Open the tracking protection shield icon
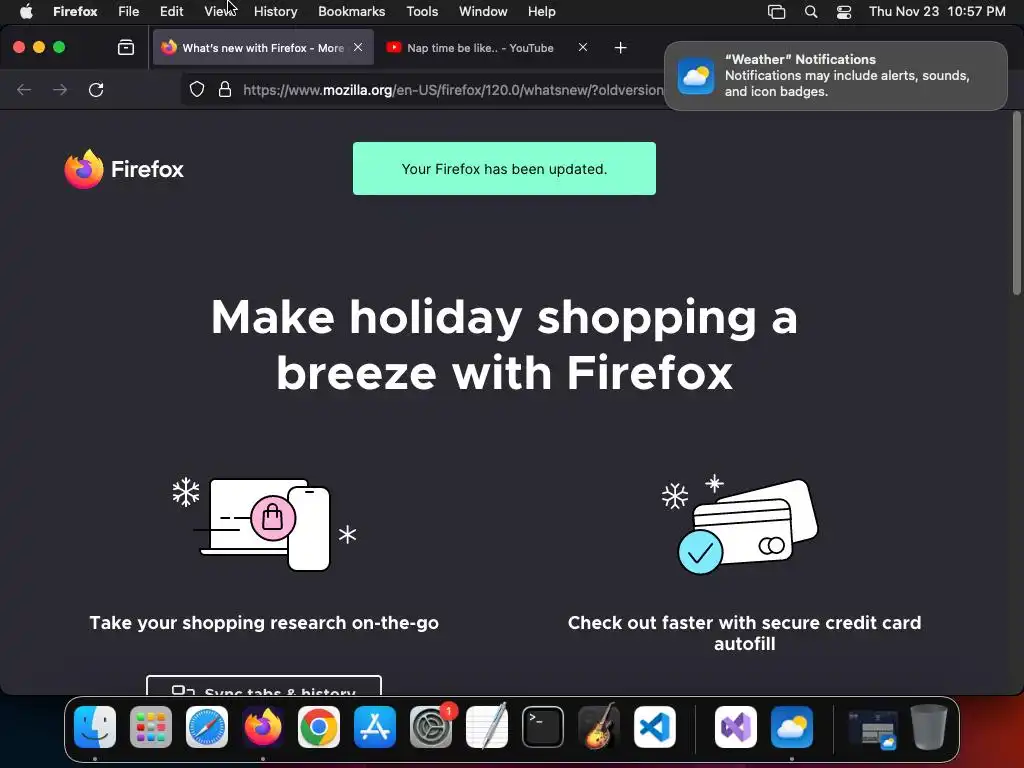This screenshot has width=1024, height=768. coord(197,89)
